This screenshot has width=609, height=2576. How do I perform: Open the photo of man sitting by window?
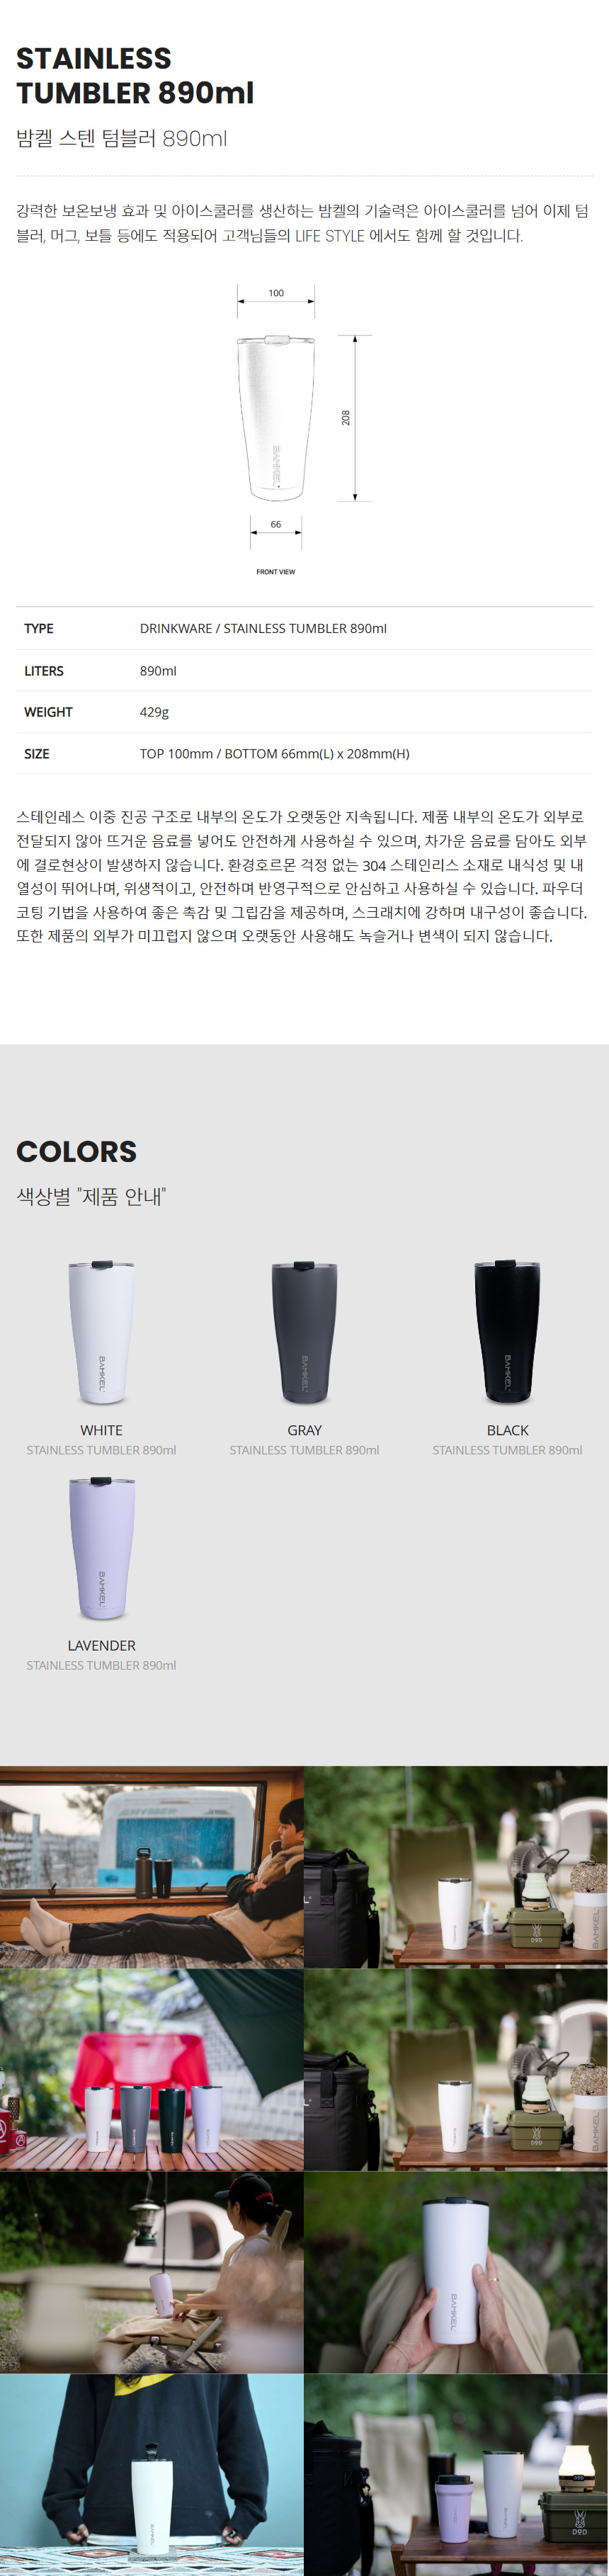(x=152, y=1866)
